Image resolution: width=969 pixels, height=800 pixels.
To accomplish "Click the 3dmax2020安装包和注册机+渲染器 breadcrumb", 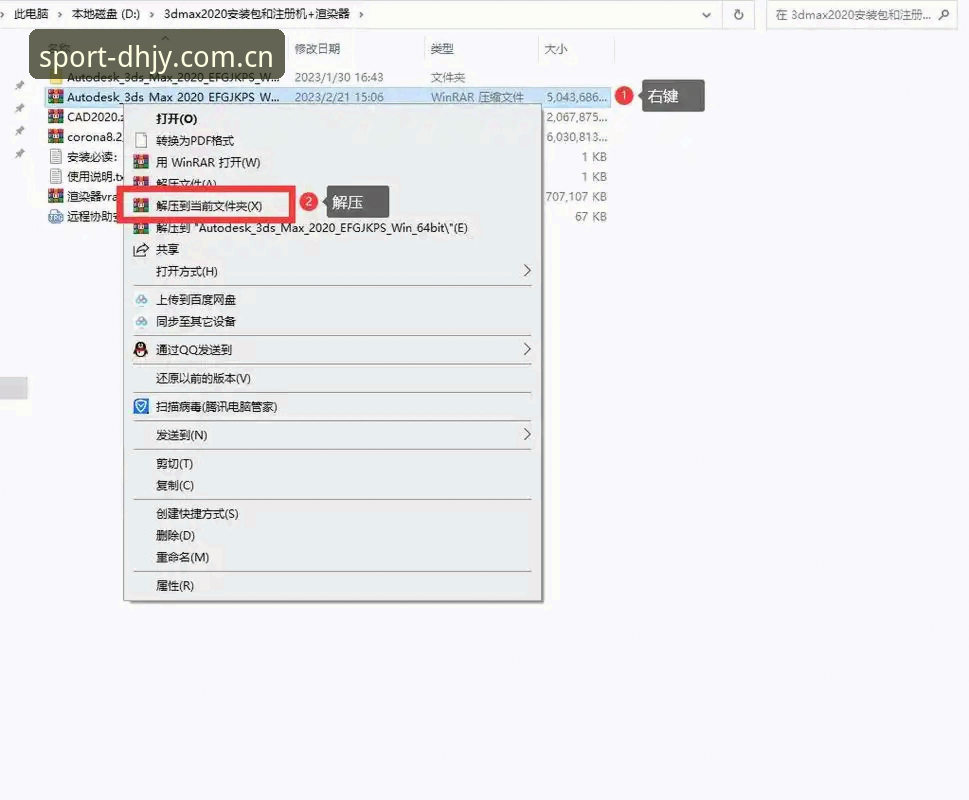I will point(256,14).
